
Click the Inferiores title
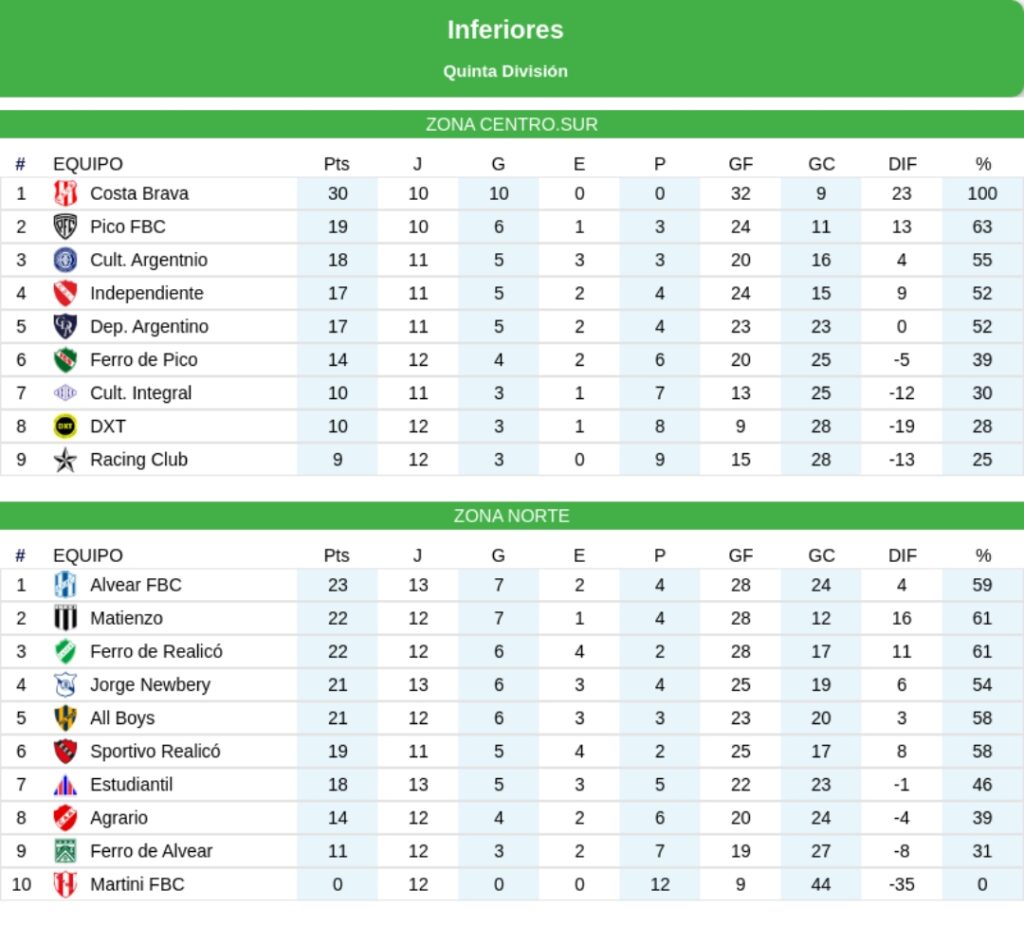pos(505,29)
